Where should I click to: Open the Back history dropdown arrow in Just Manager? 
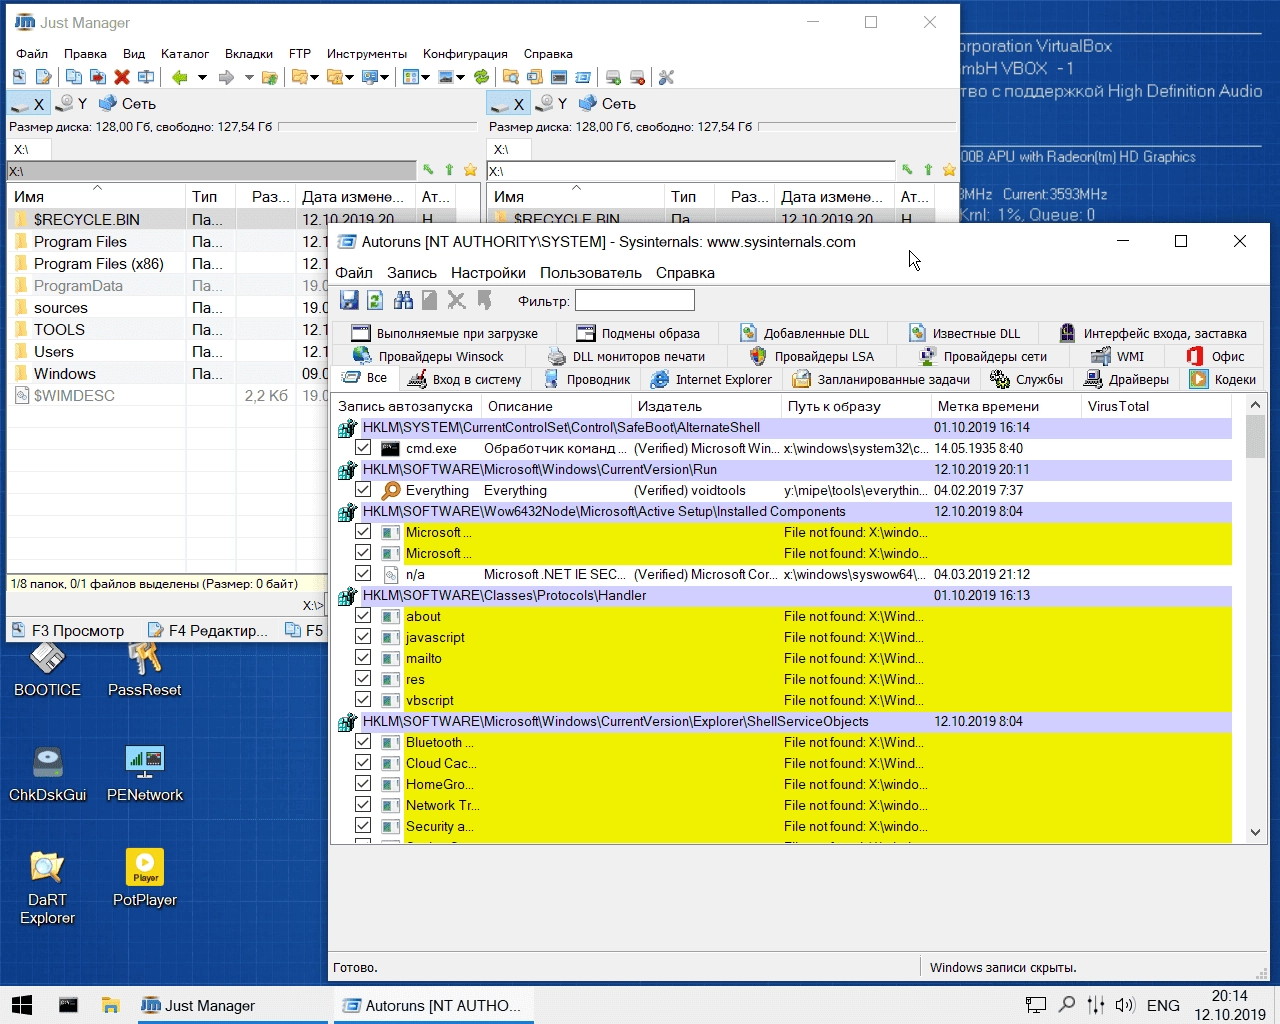202,77
